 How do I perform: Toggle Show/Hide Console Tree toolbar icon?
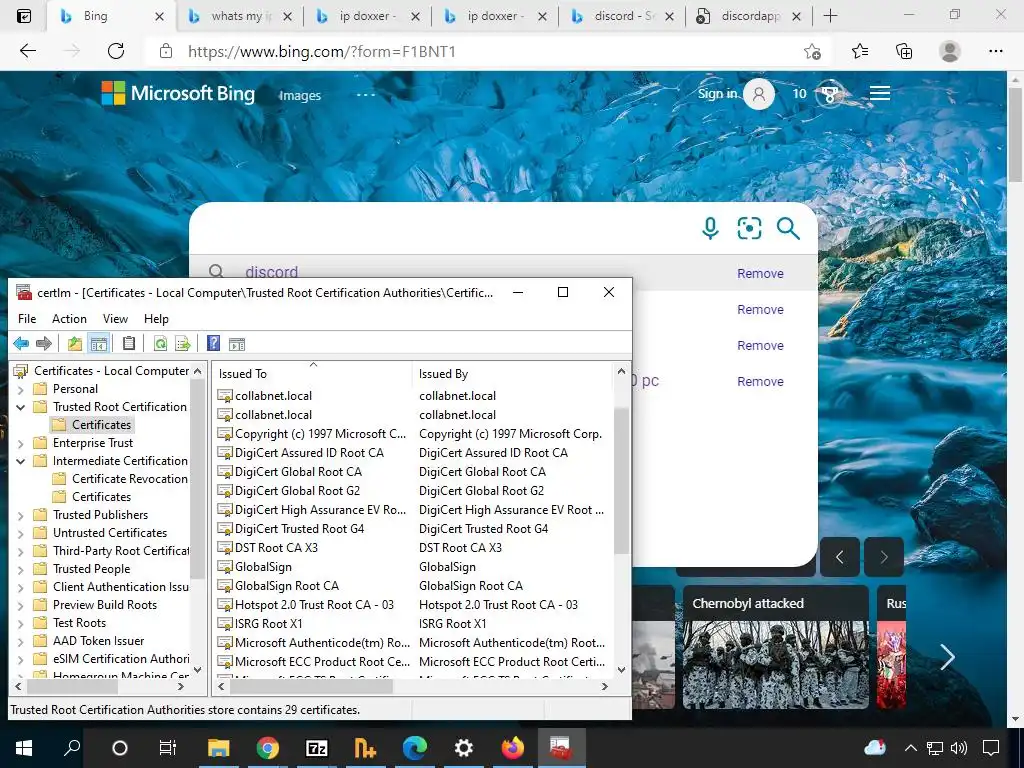[99, 344]
